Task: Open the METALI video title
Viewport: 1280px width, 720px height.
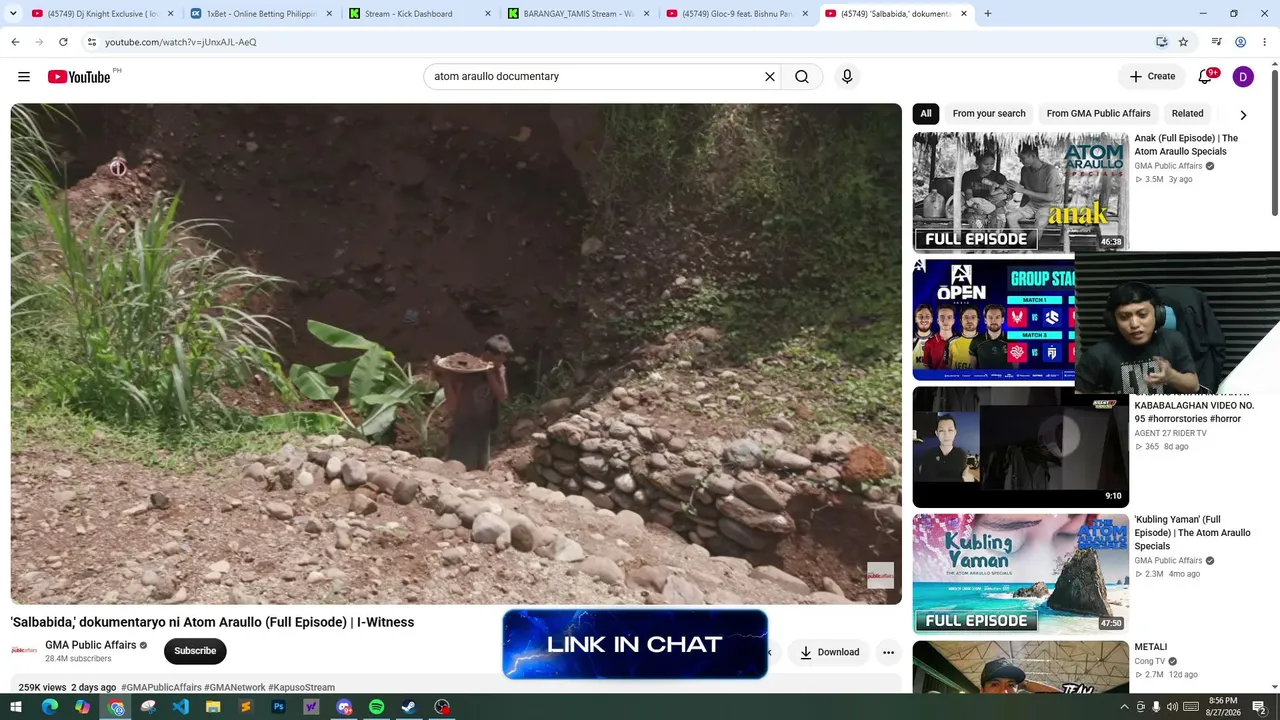Action: (1151, 647)
